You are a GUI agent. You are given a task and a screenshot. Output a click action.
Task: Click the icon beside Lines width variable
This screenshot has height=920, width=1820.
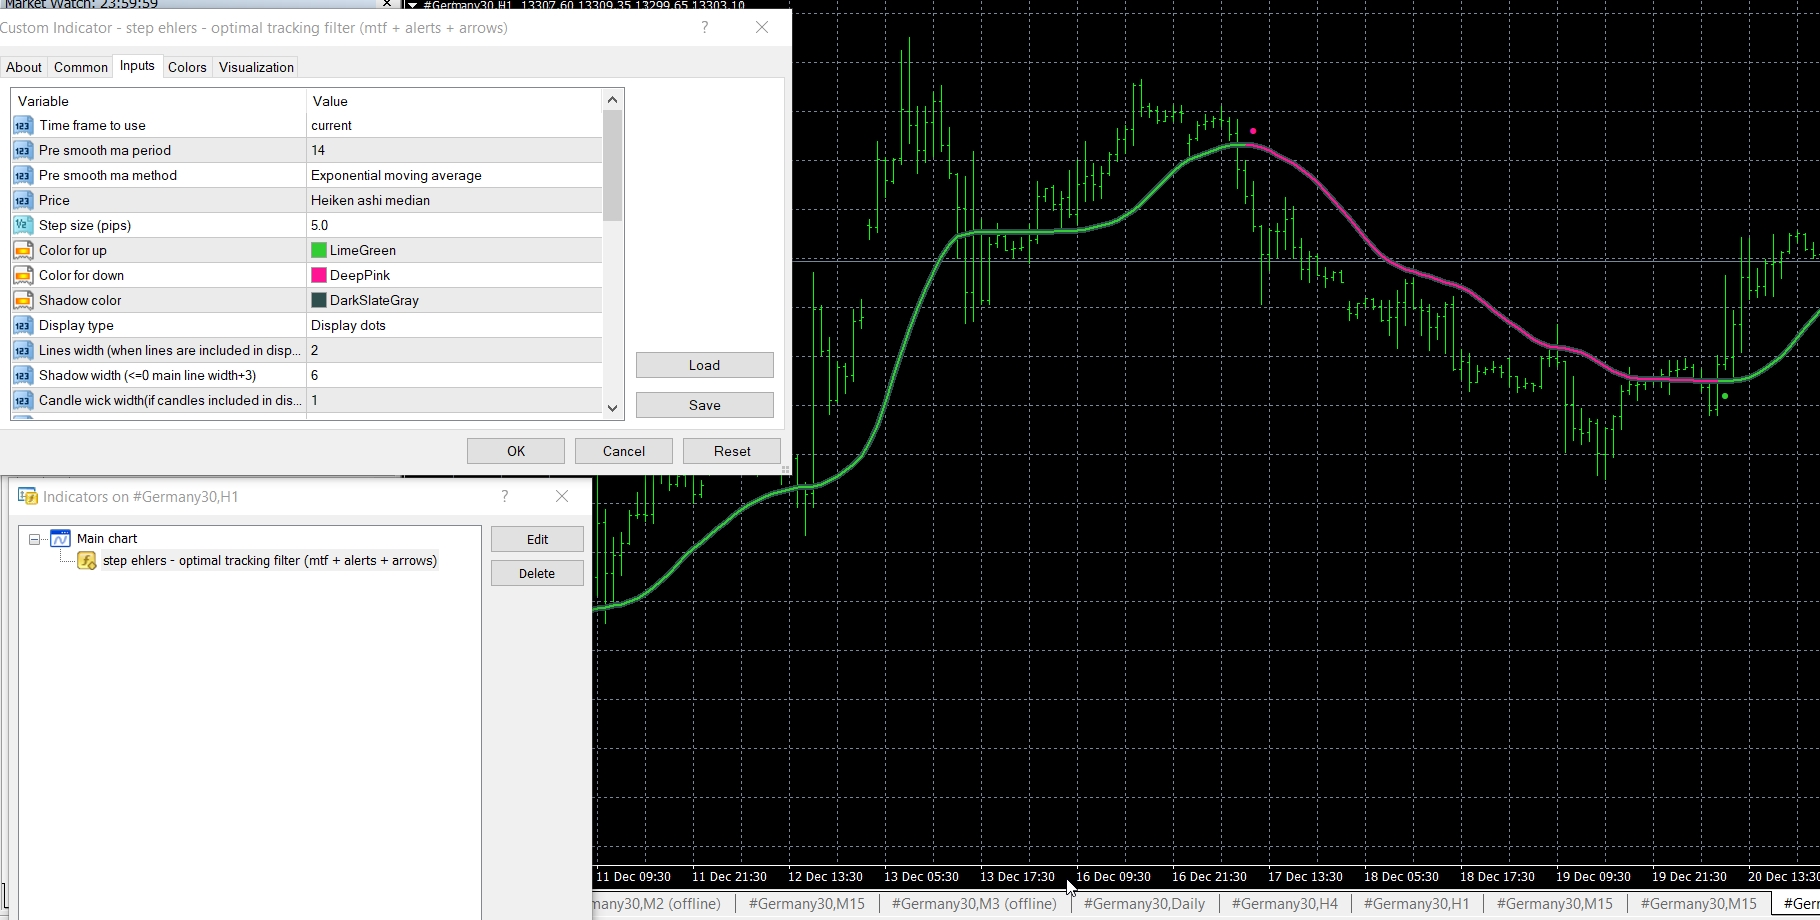[x=23, y=351]
